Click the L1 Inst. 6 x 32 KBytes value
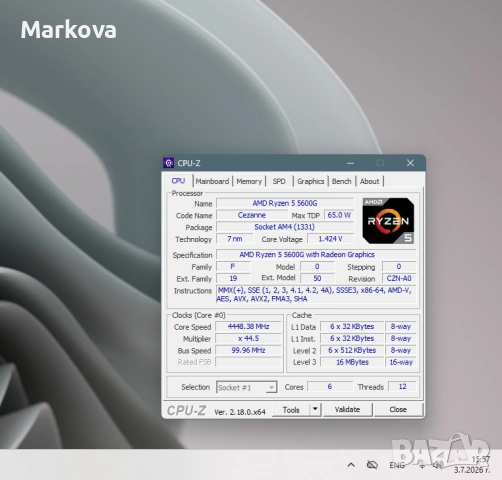The height and width of the screenshot is (480, 502). point(352,338)
